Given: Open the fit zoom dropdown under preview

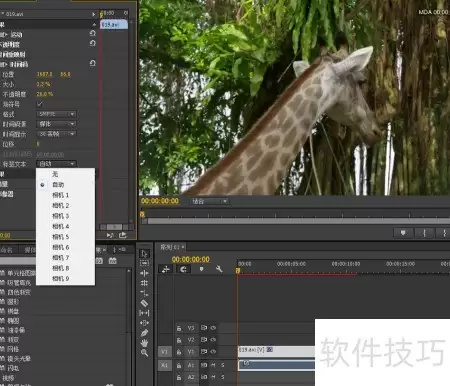Looking at the screenshot, I should (x=210, y=201).
